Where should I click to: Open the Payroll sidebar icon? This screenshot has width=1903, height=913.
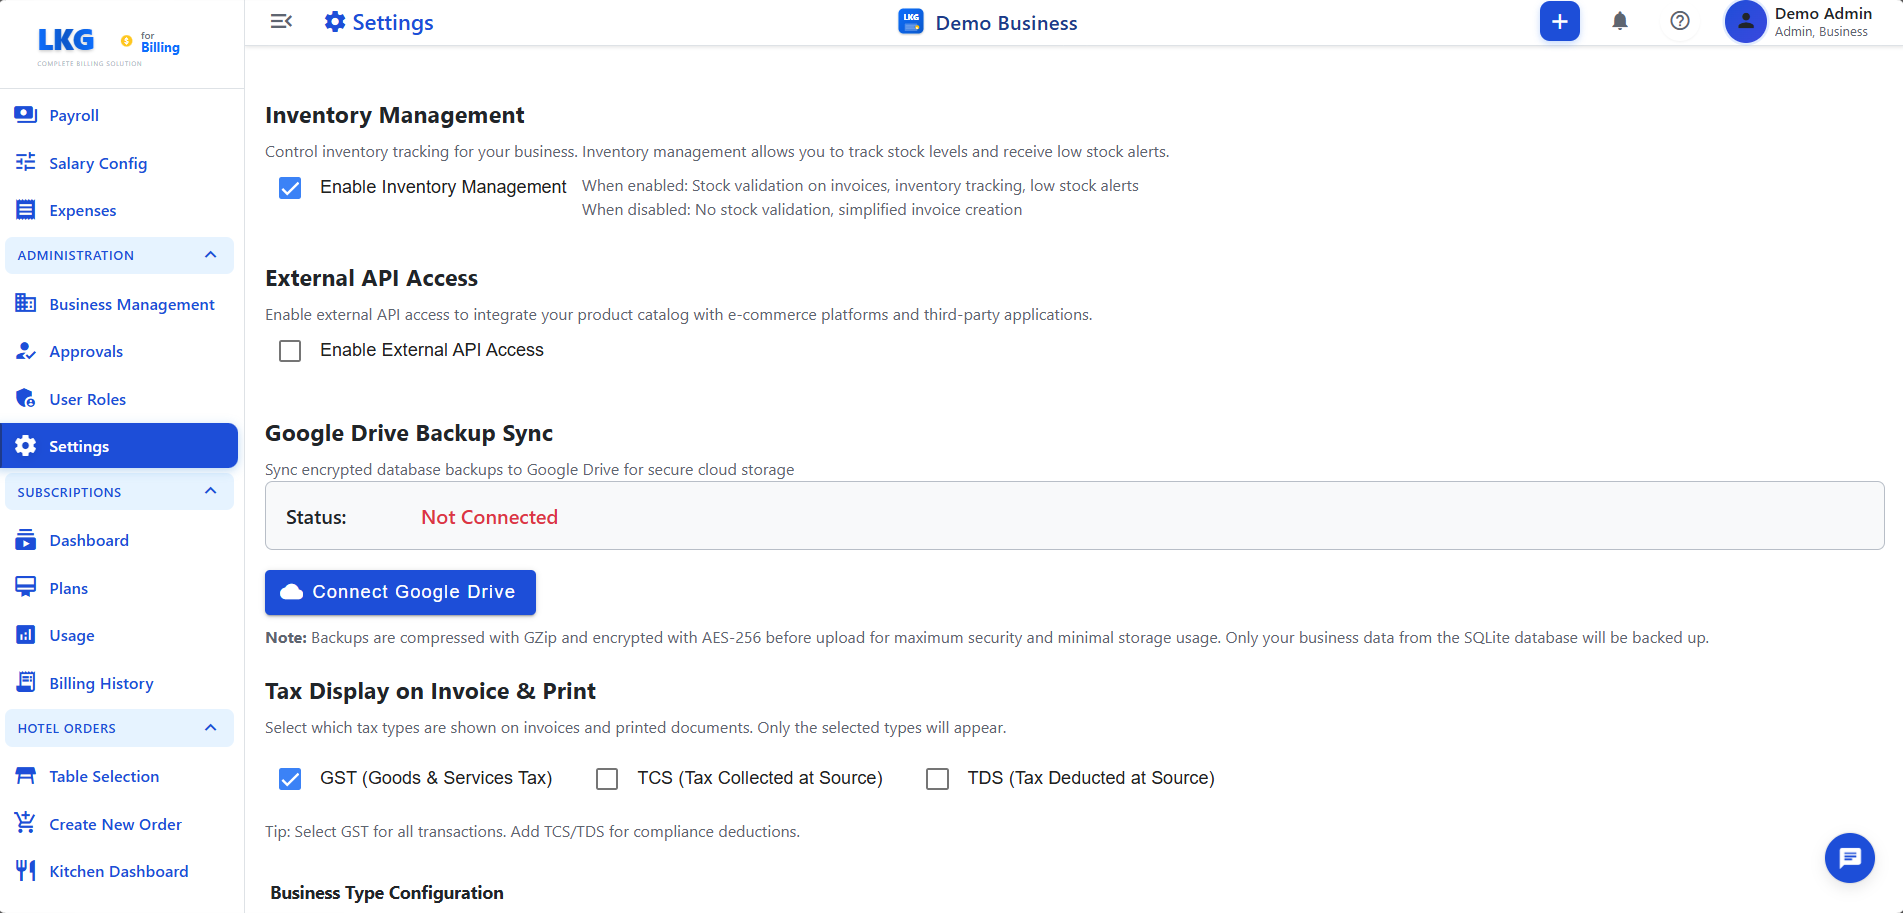click(x=26, y=115)
